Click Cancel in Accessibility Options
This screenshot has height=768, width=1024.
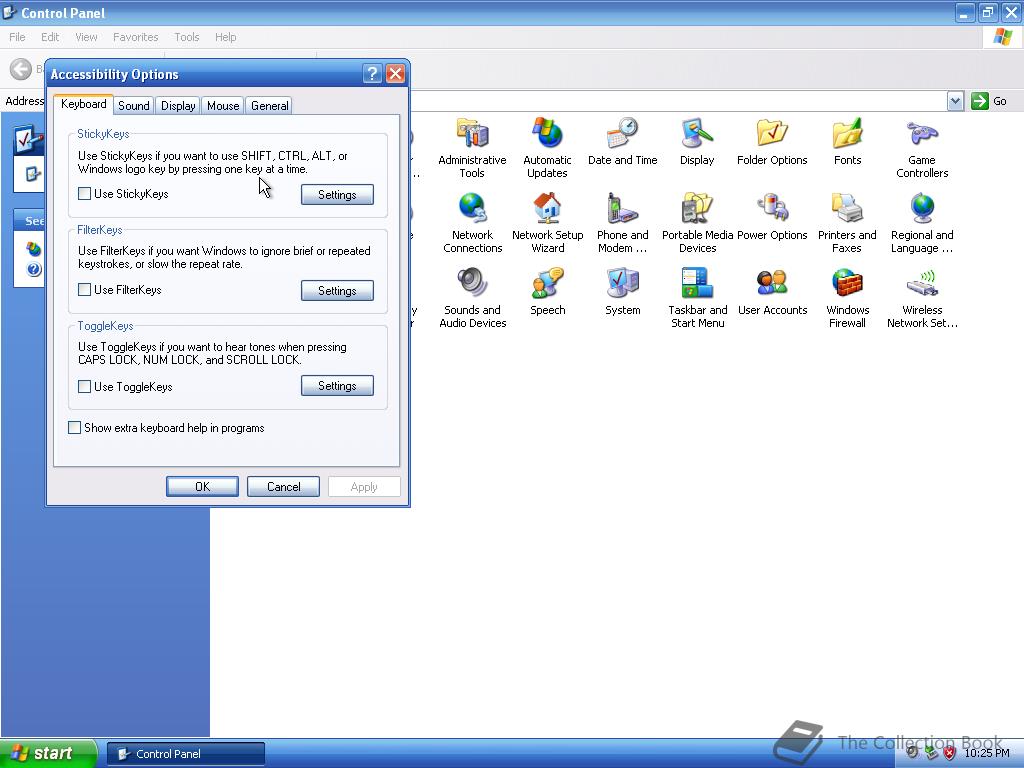tap(283, 487)
